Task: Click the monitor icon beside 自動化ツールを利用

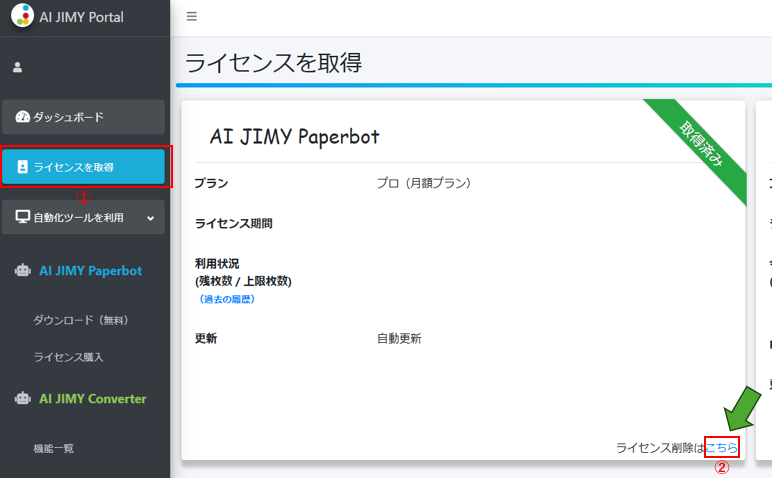Action: (23, 217)
